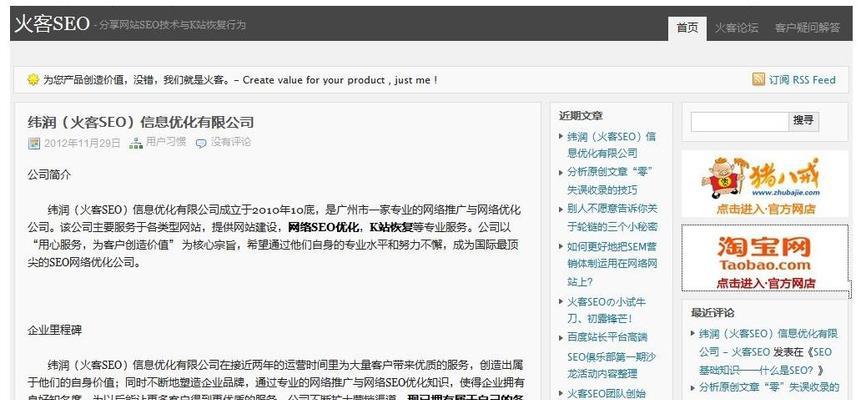861x400 pixels.
Task: Click the 最近评论 sidebar heading
Action: tap(712, 313)
